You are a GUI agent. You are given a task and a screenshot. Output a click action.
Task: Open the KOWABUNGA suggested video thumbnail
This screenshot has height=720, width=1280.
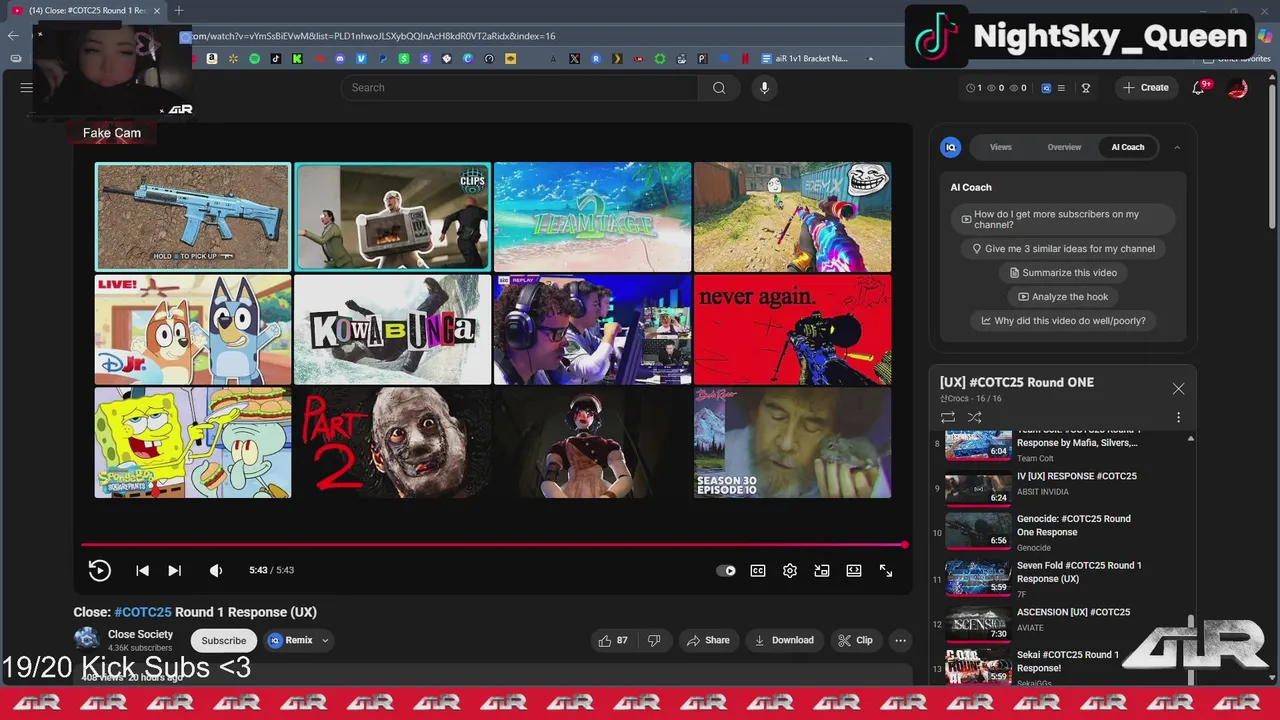click(392, 330)
